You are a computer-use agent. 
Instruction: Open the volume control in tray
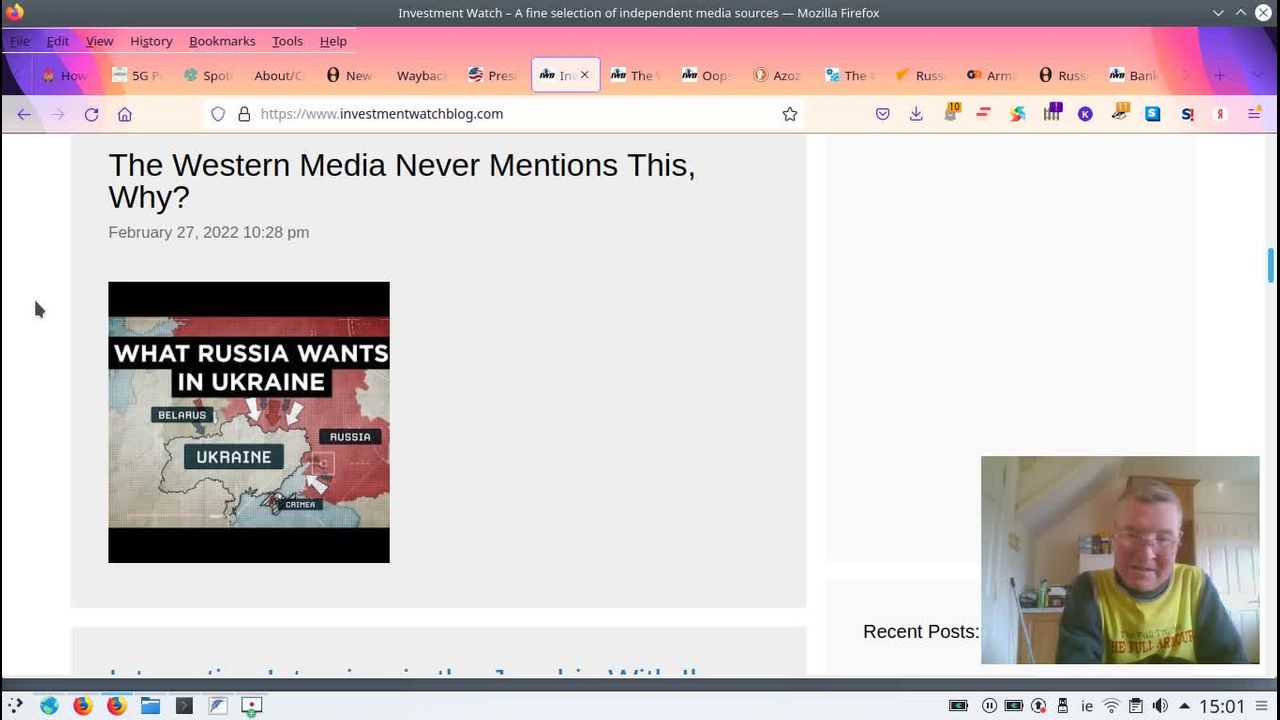click(x=1160, y=706)
